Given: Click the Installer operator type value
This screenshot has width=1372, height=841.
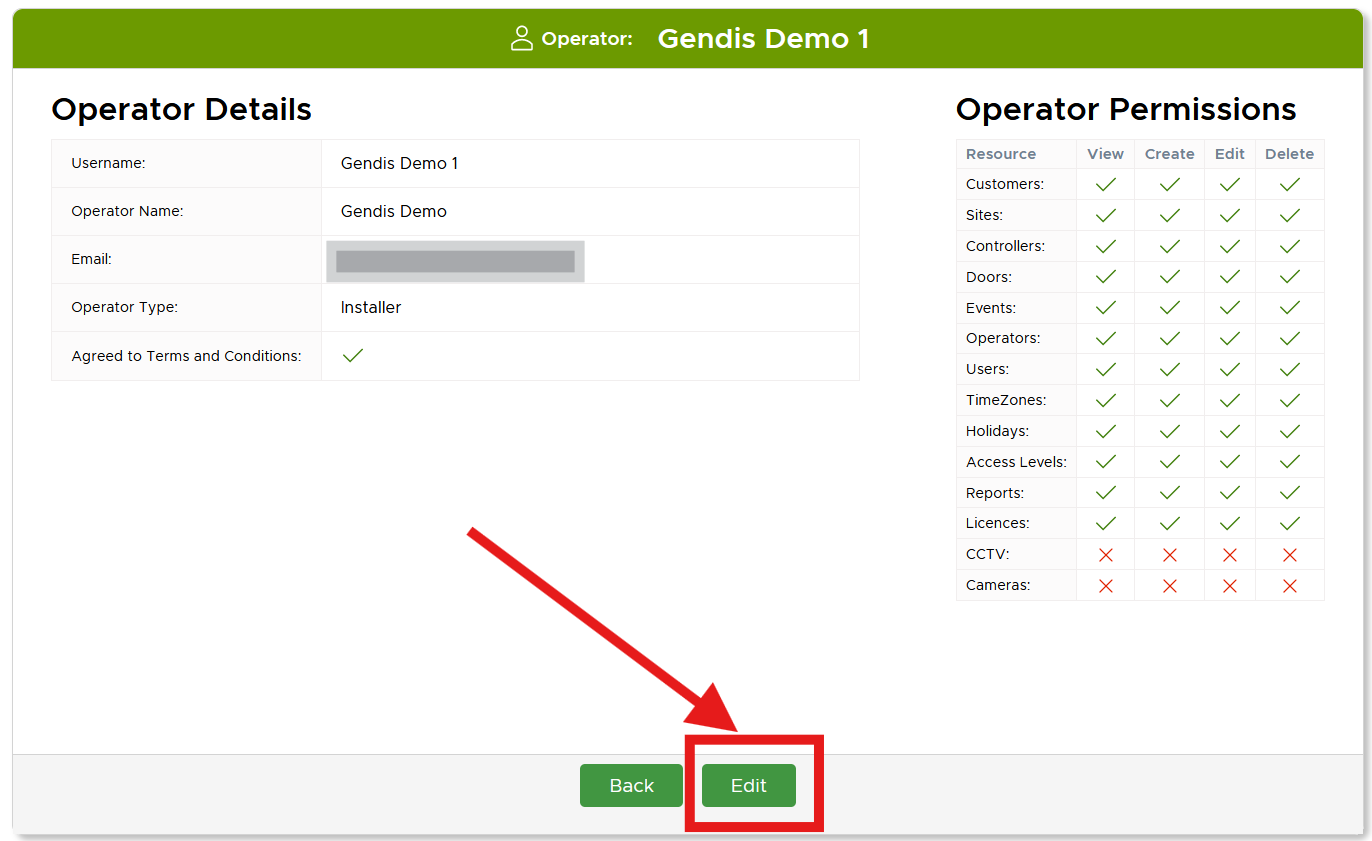Looking at the screenshot, I should point(371,308).
